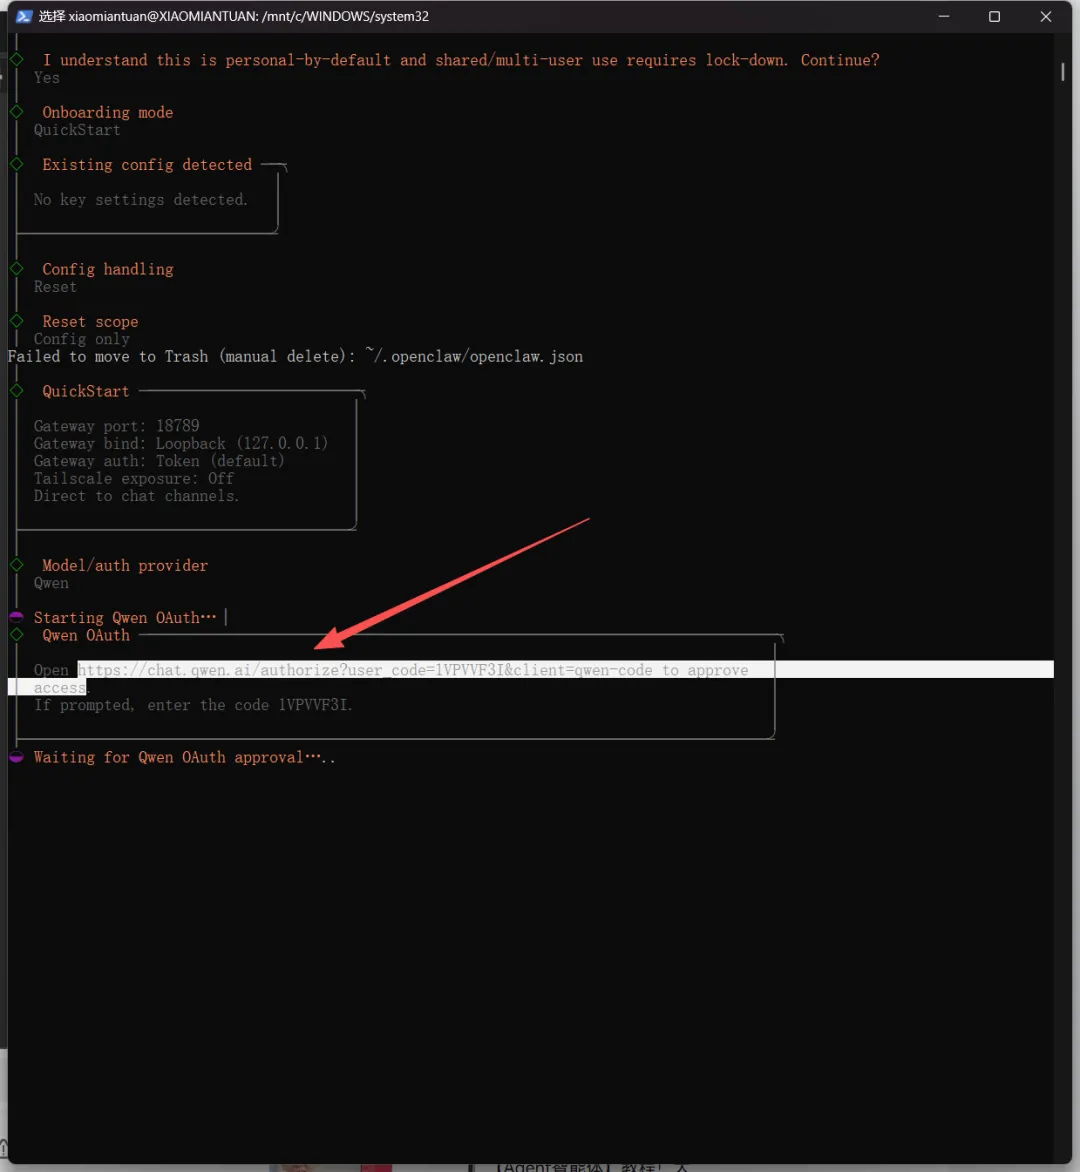
Task: Click the "Config handling" heading
Action: (108, 269)
